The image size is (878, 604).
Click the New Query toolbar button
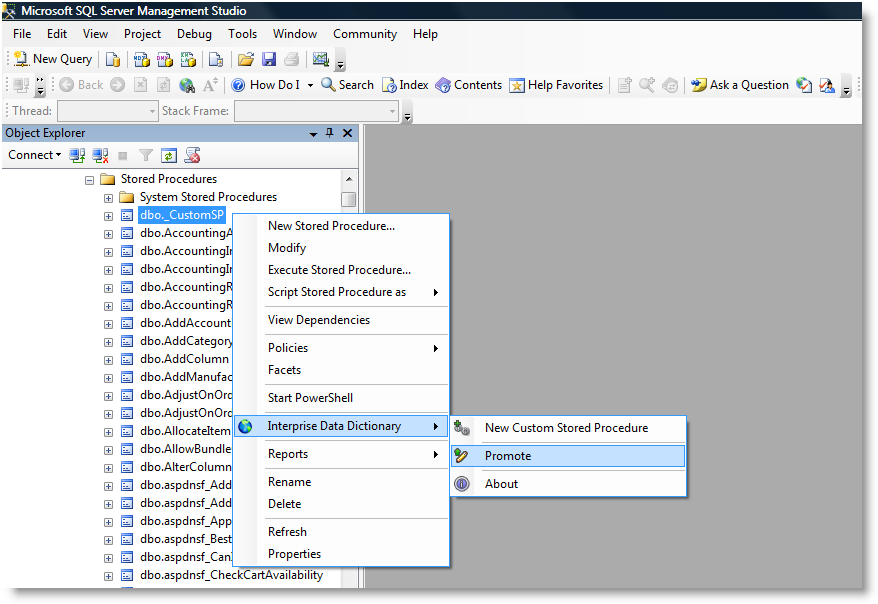coord(53,59)
